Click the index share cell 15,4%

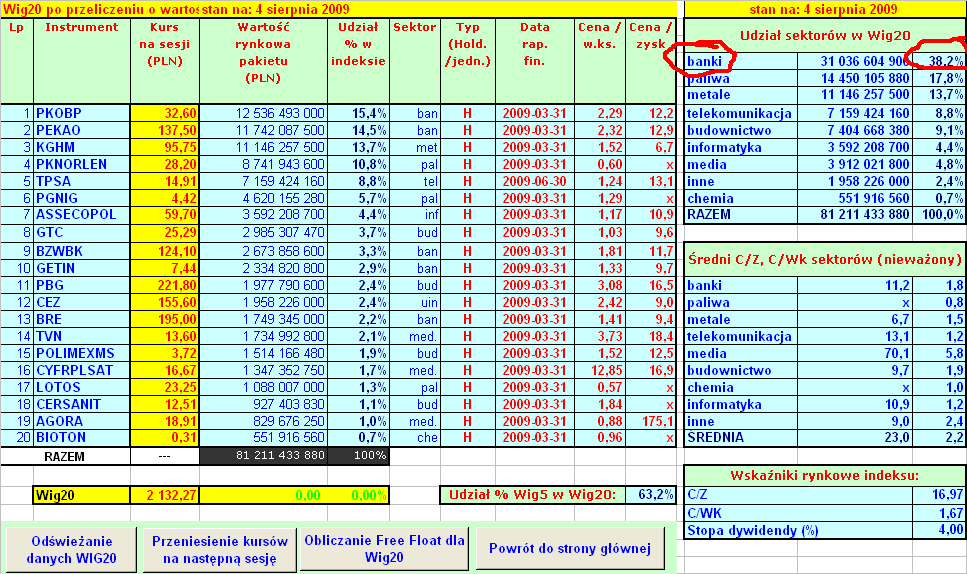tap(358, 113)
